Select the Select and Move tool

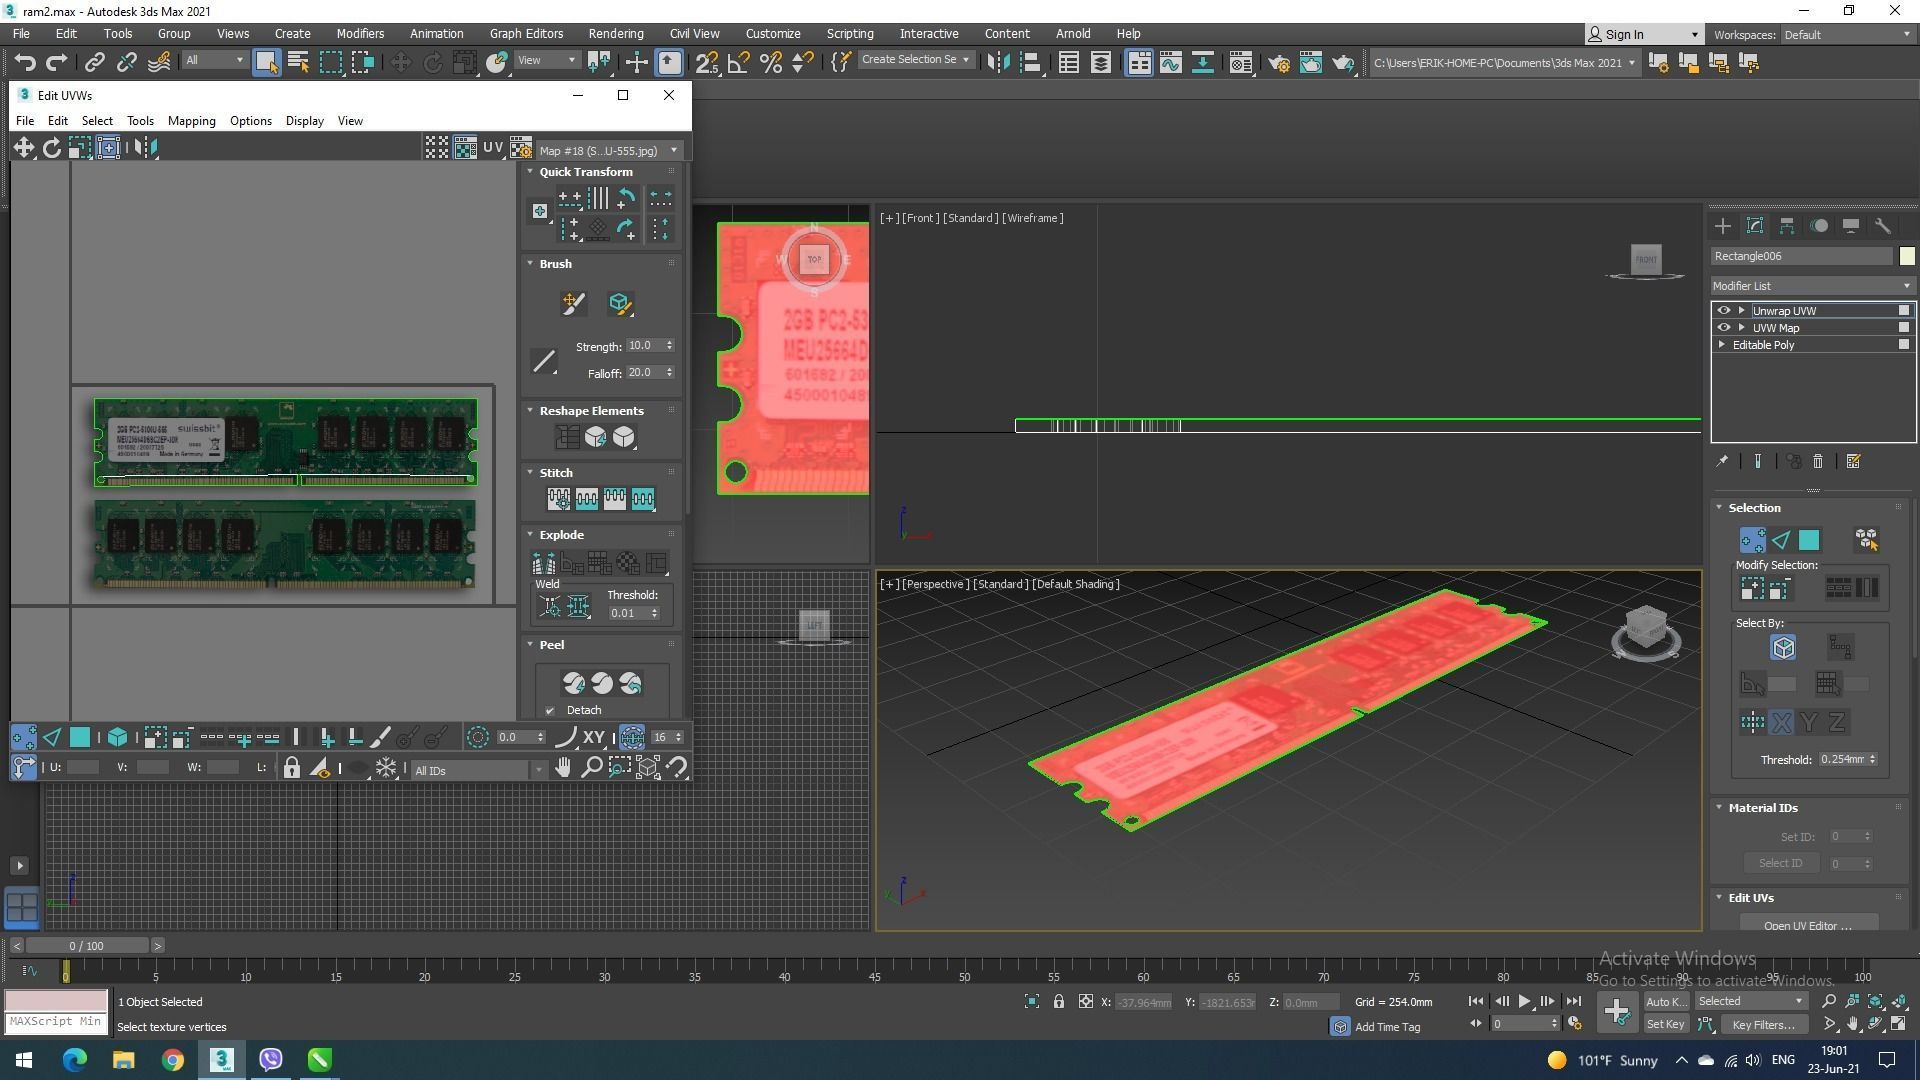400,63
